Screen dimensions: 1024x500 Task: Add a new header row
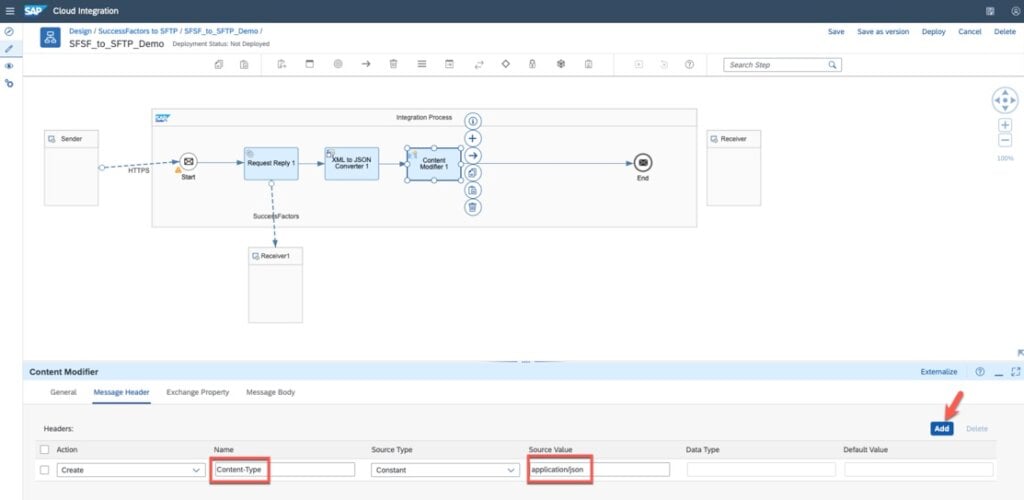(942, 429)
